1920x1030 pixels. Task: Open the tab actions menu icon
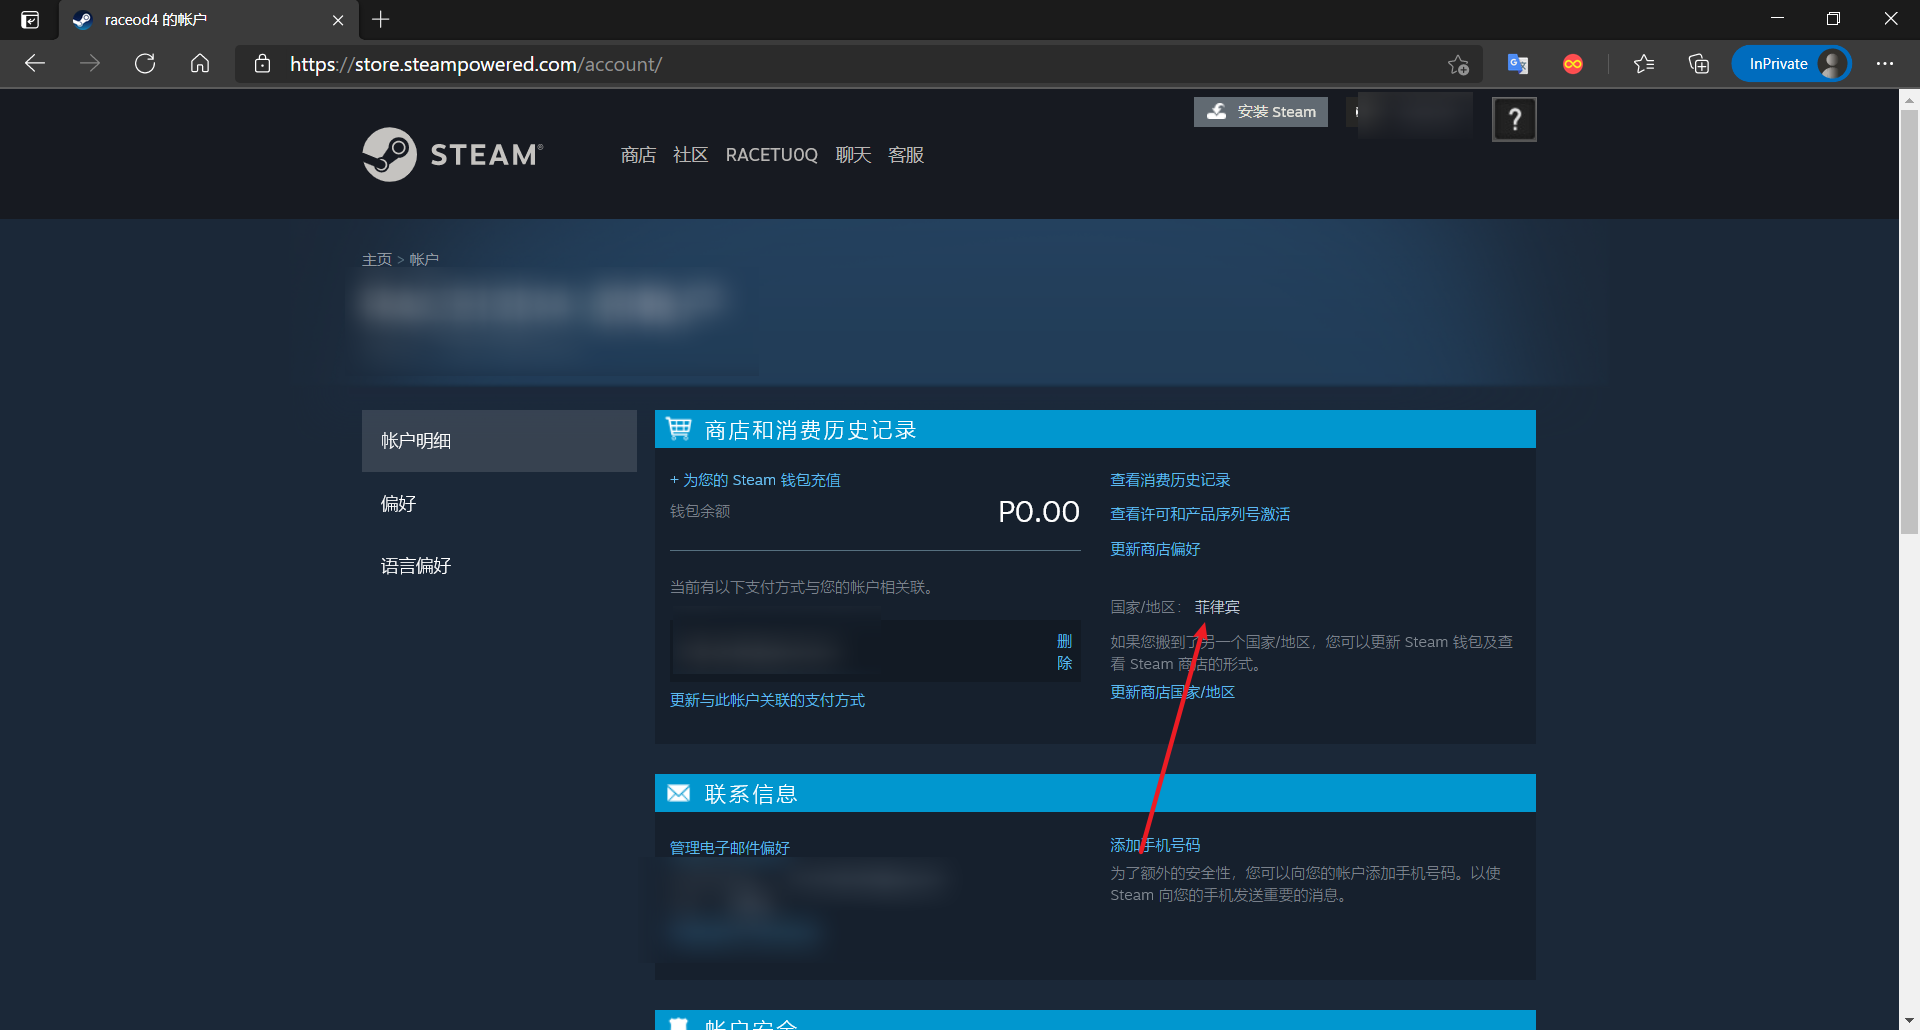30,19
